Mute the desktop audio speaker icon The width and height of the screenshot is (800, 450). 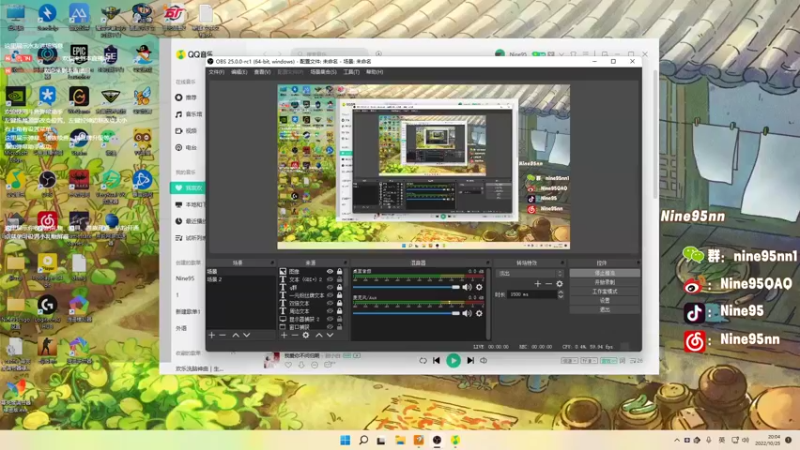click(x=467, y=287)
